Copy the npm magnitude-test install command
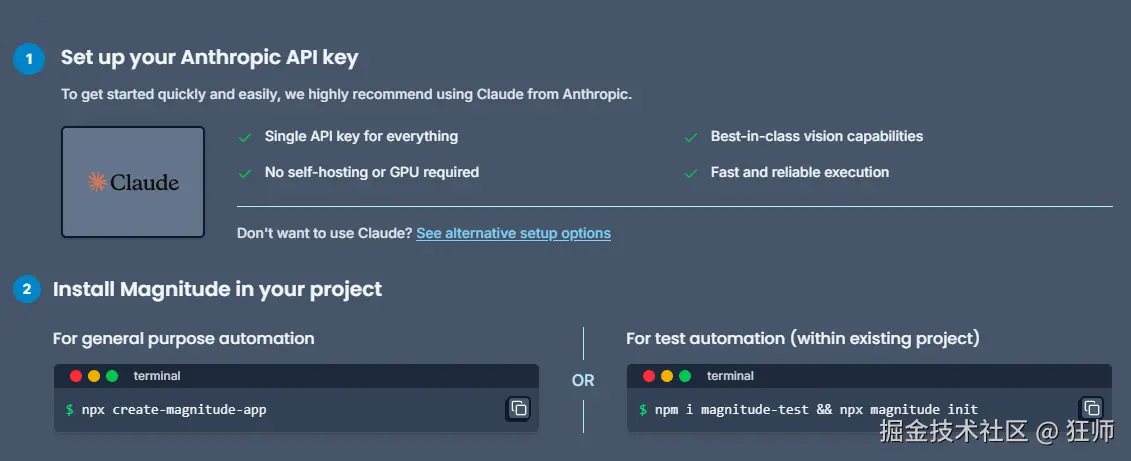This screenshot has width=1131, height=461. (x=1091, y=408)
